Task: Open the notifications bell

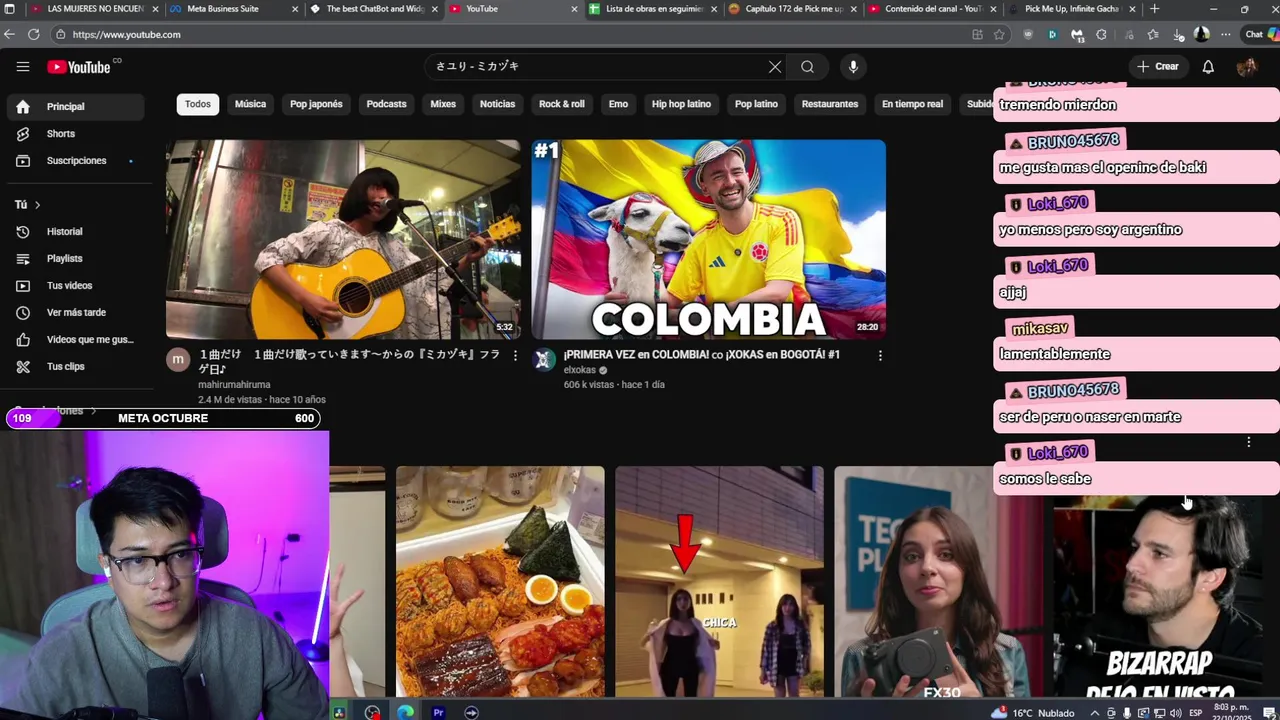Action: (x=1208, y=67)
